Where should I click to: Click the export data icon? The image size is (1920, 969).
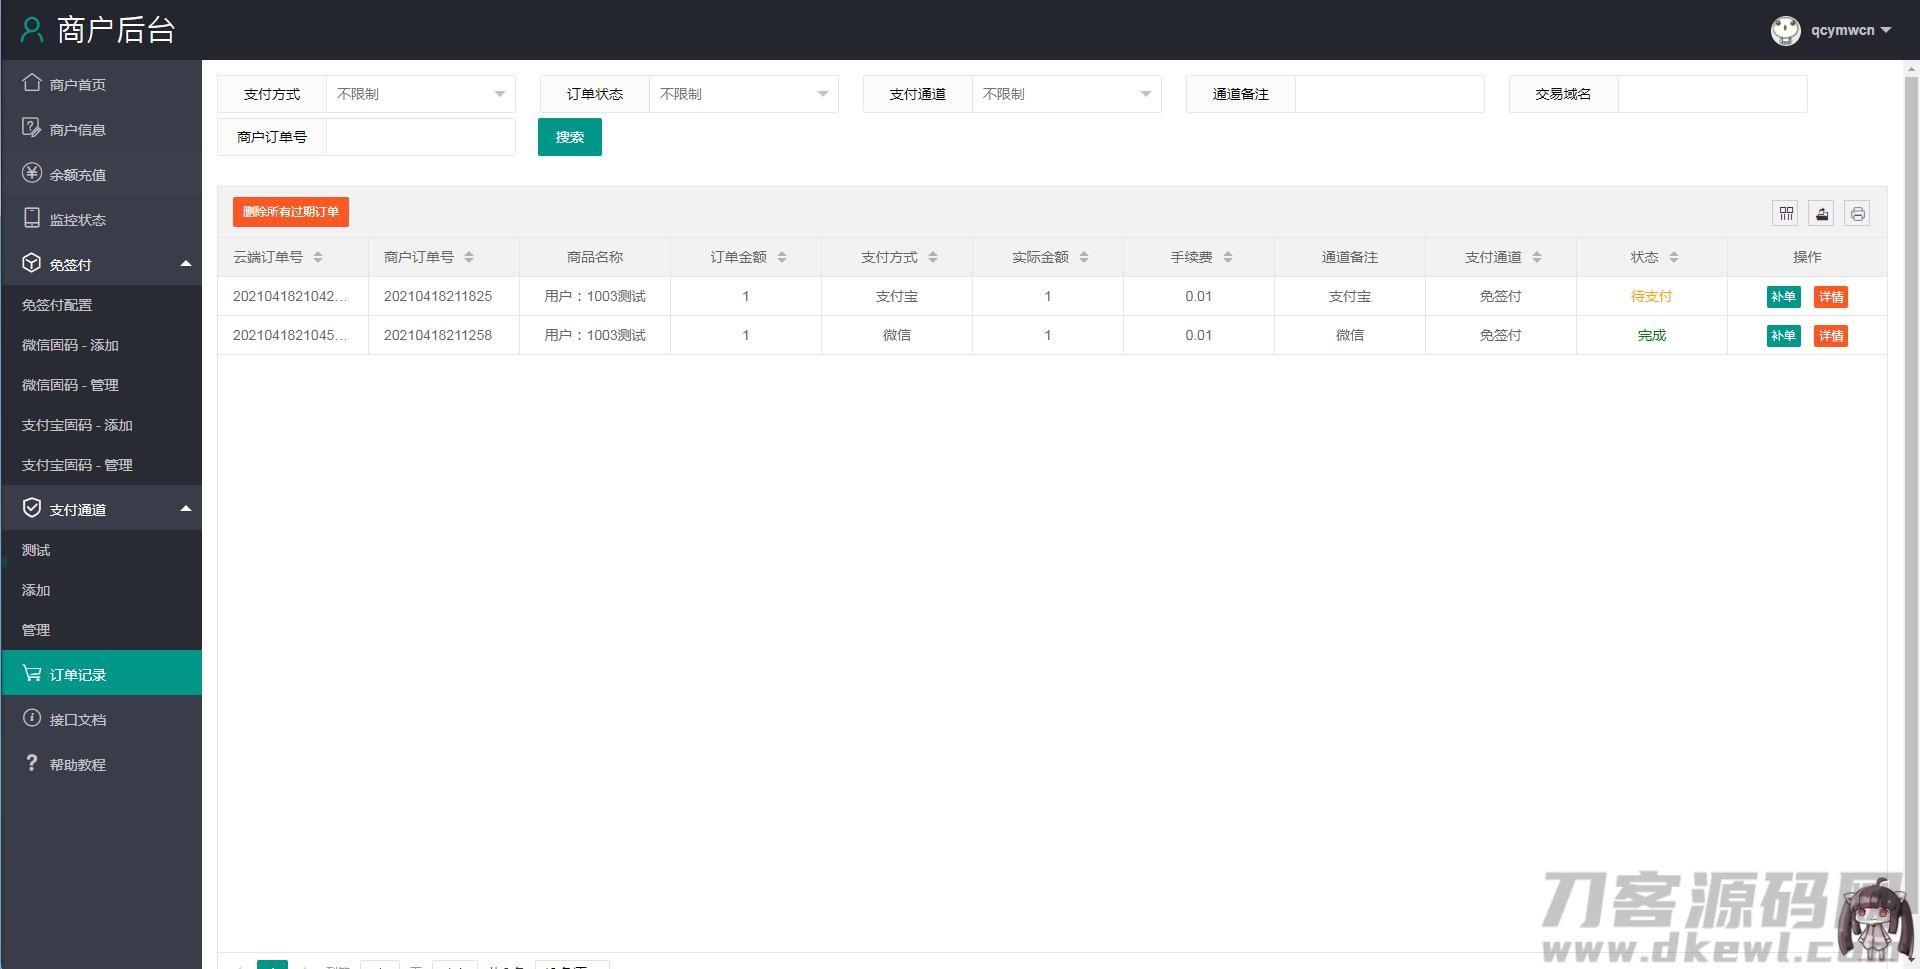[1821, 213]
